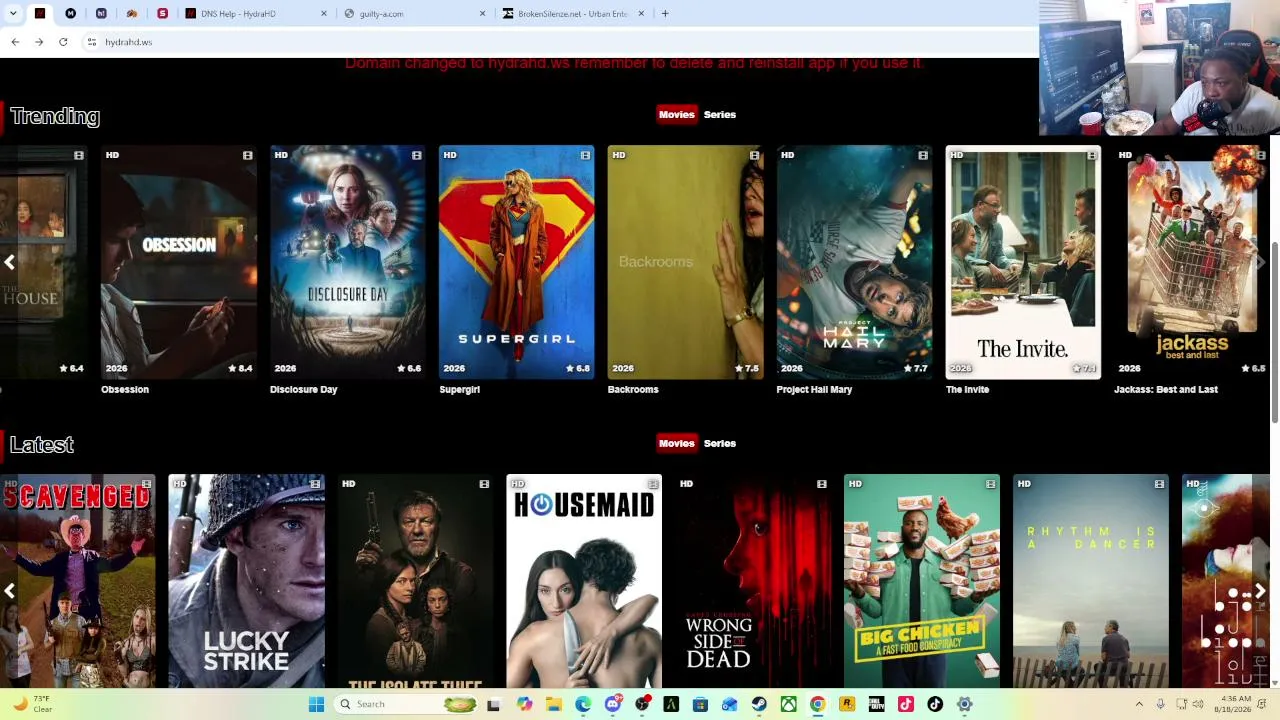This screenshot has width=1280, height=720.
Task: Switch to the BrokenSilenze.net tab
Action: (x=574, y=14)
